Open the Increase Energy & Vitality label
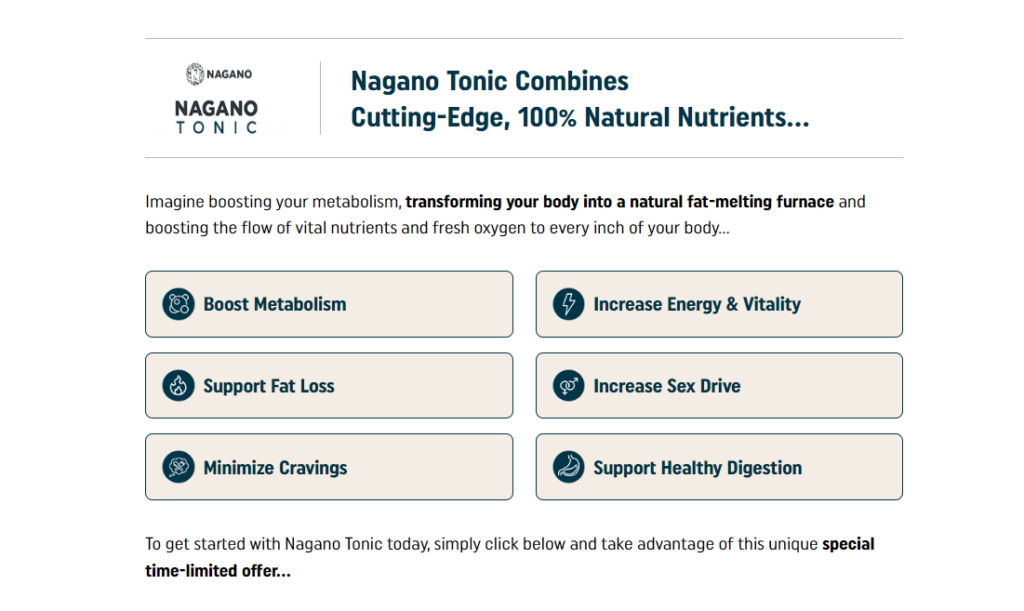 (x=697, y=304)
